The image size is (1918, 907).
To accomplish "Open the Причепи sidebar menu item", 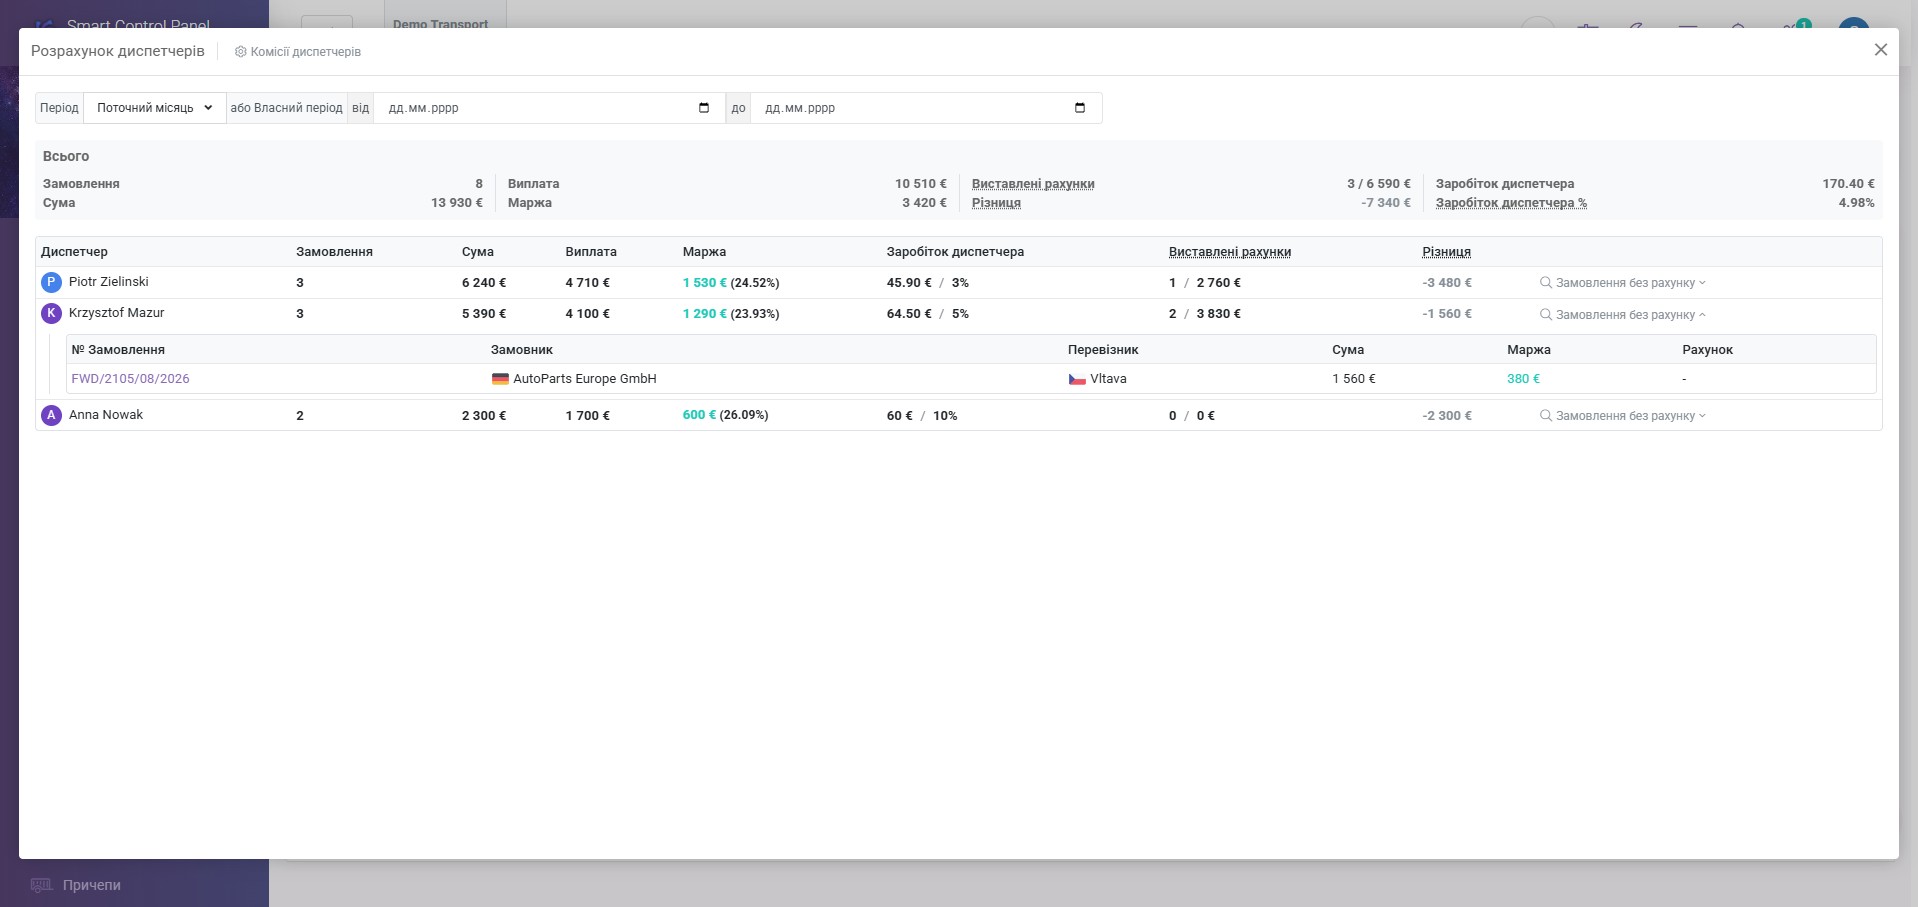I will [x=91, y=885].
